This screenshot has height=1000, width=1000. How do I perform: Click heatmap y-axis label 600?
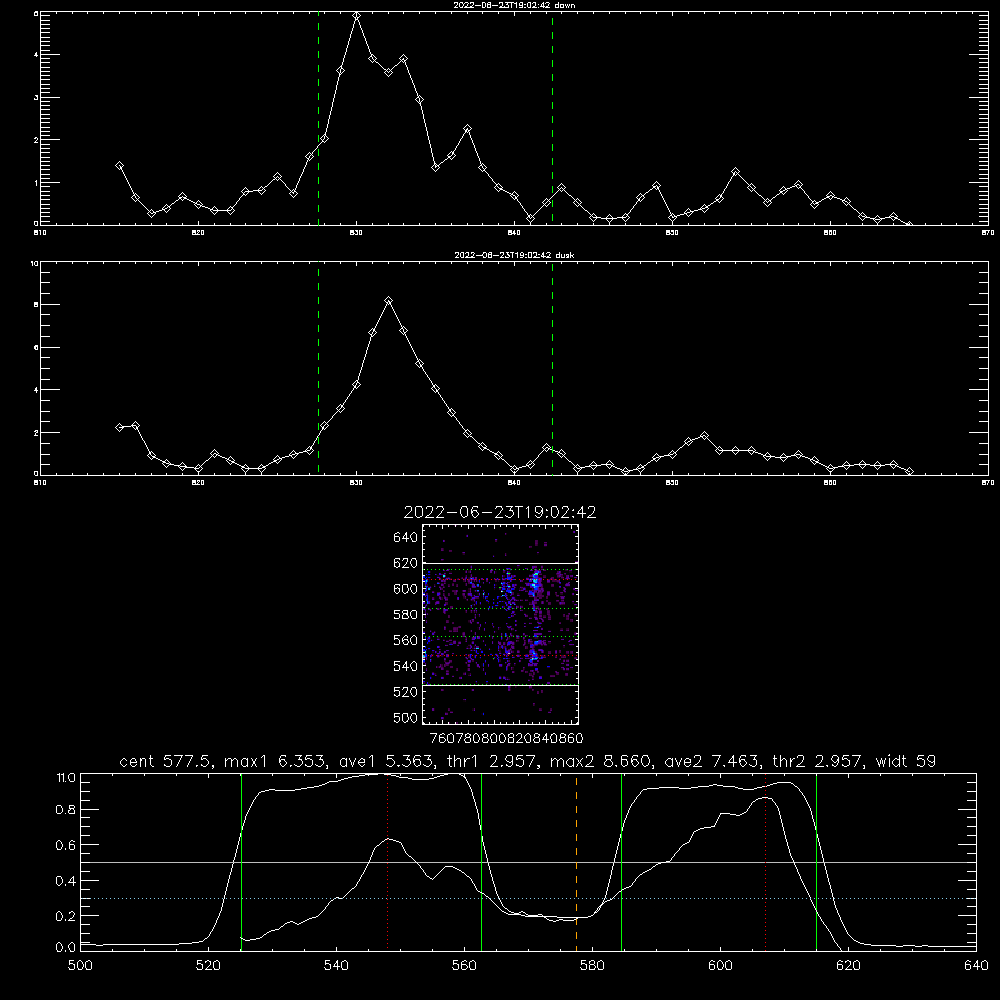click(406, 589)
